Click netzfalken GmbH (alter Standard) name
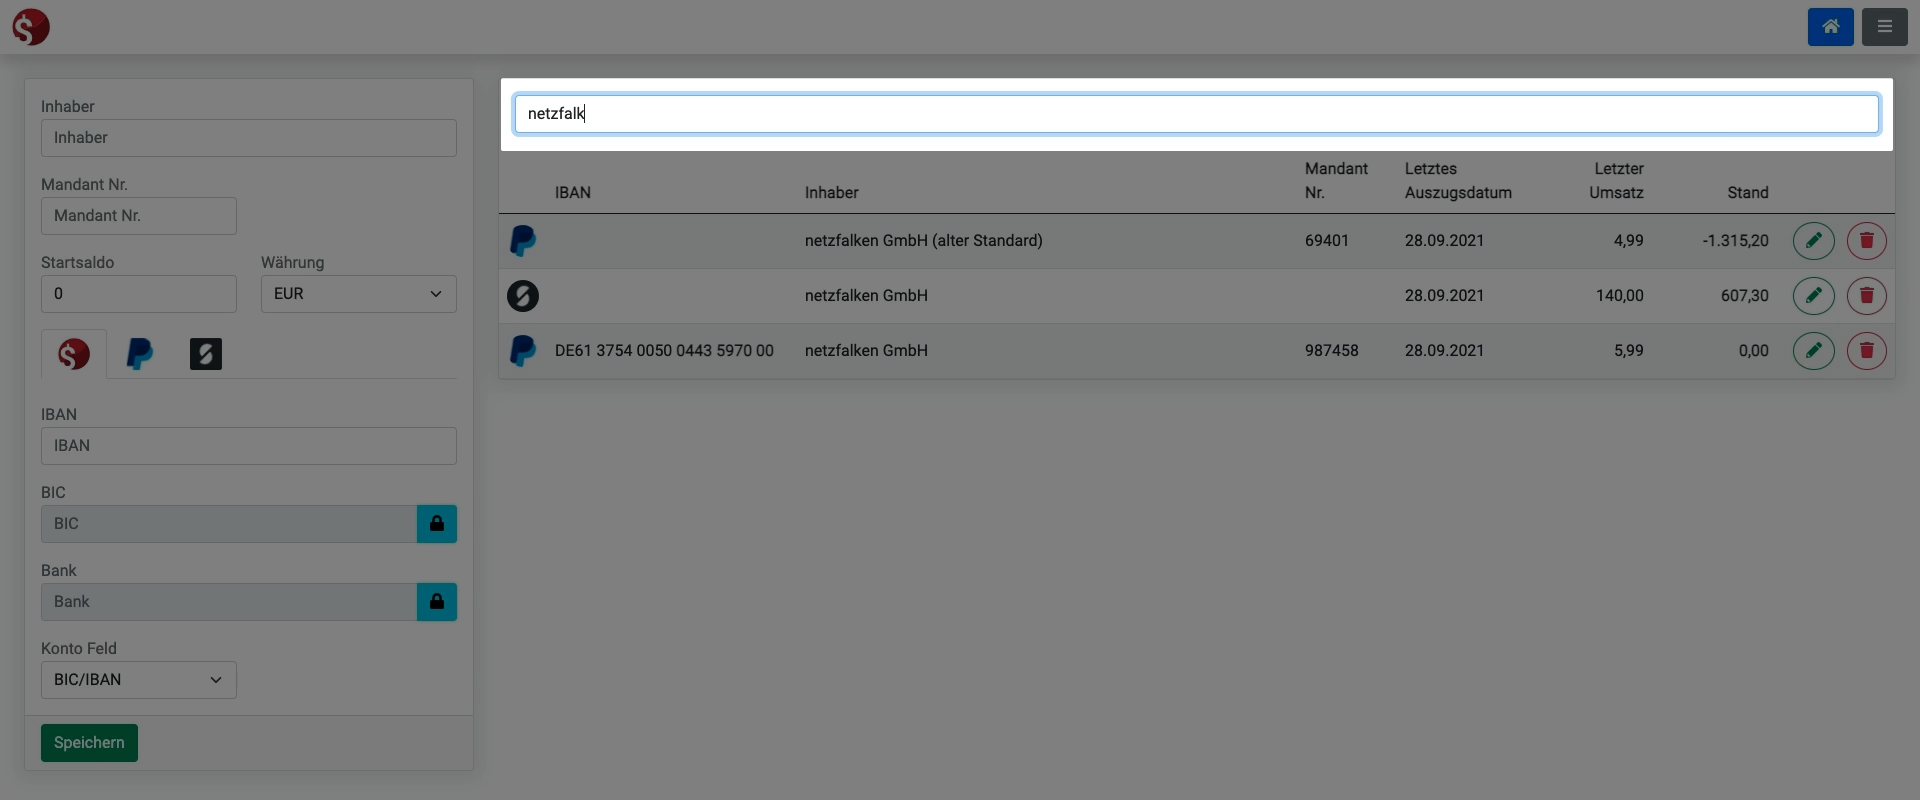The height and width of the screenshot is (800, 1920). point(924,241)
